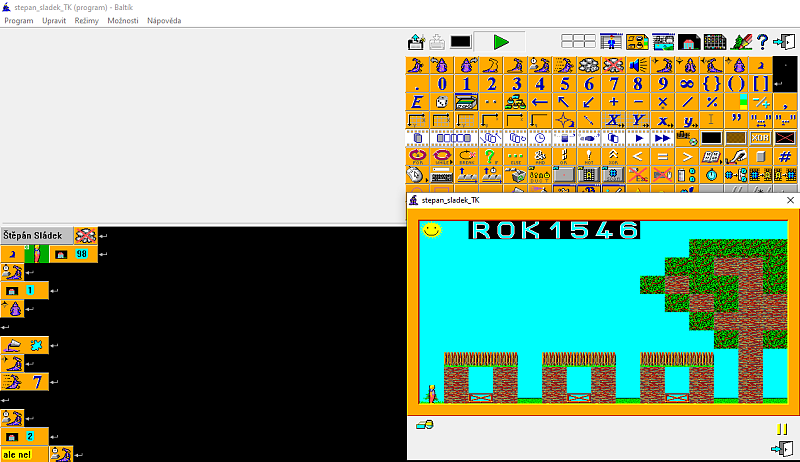Open the Možnosti menu
The width and height of the screenshot is (800, 462).
coord(122,20)
